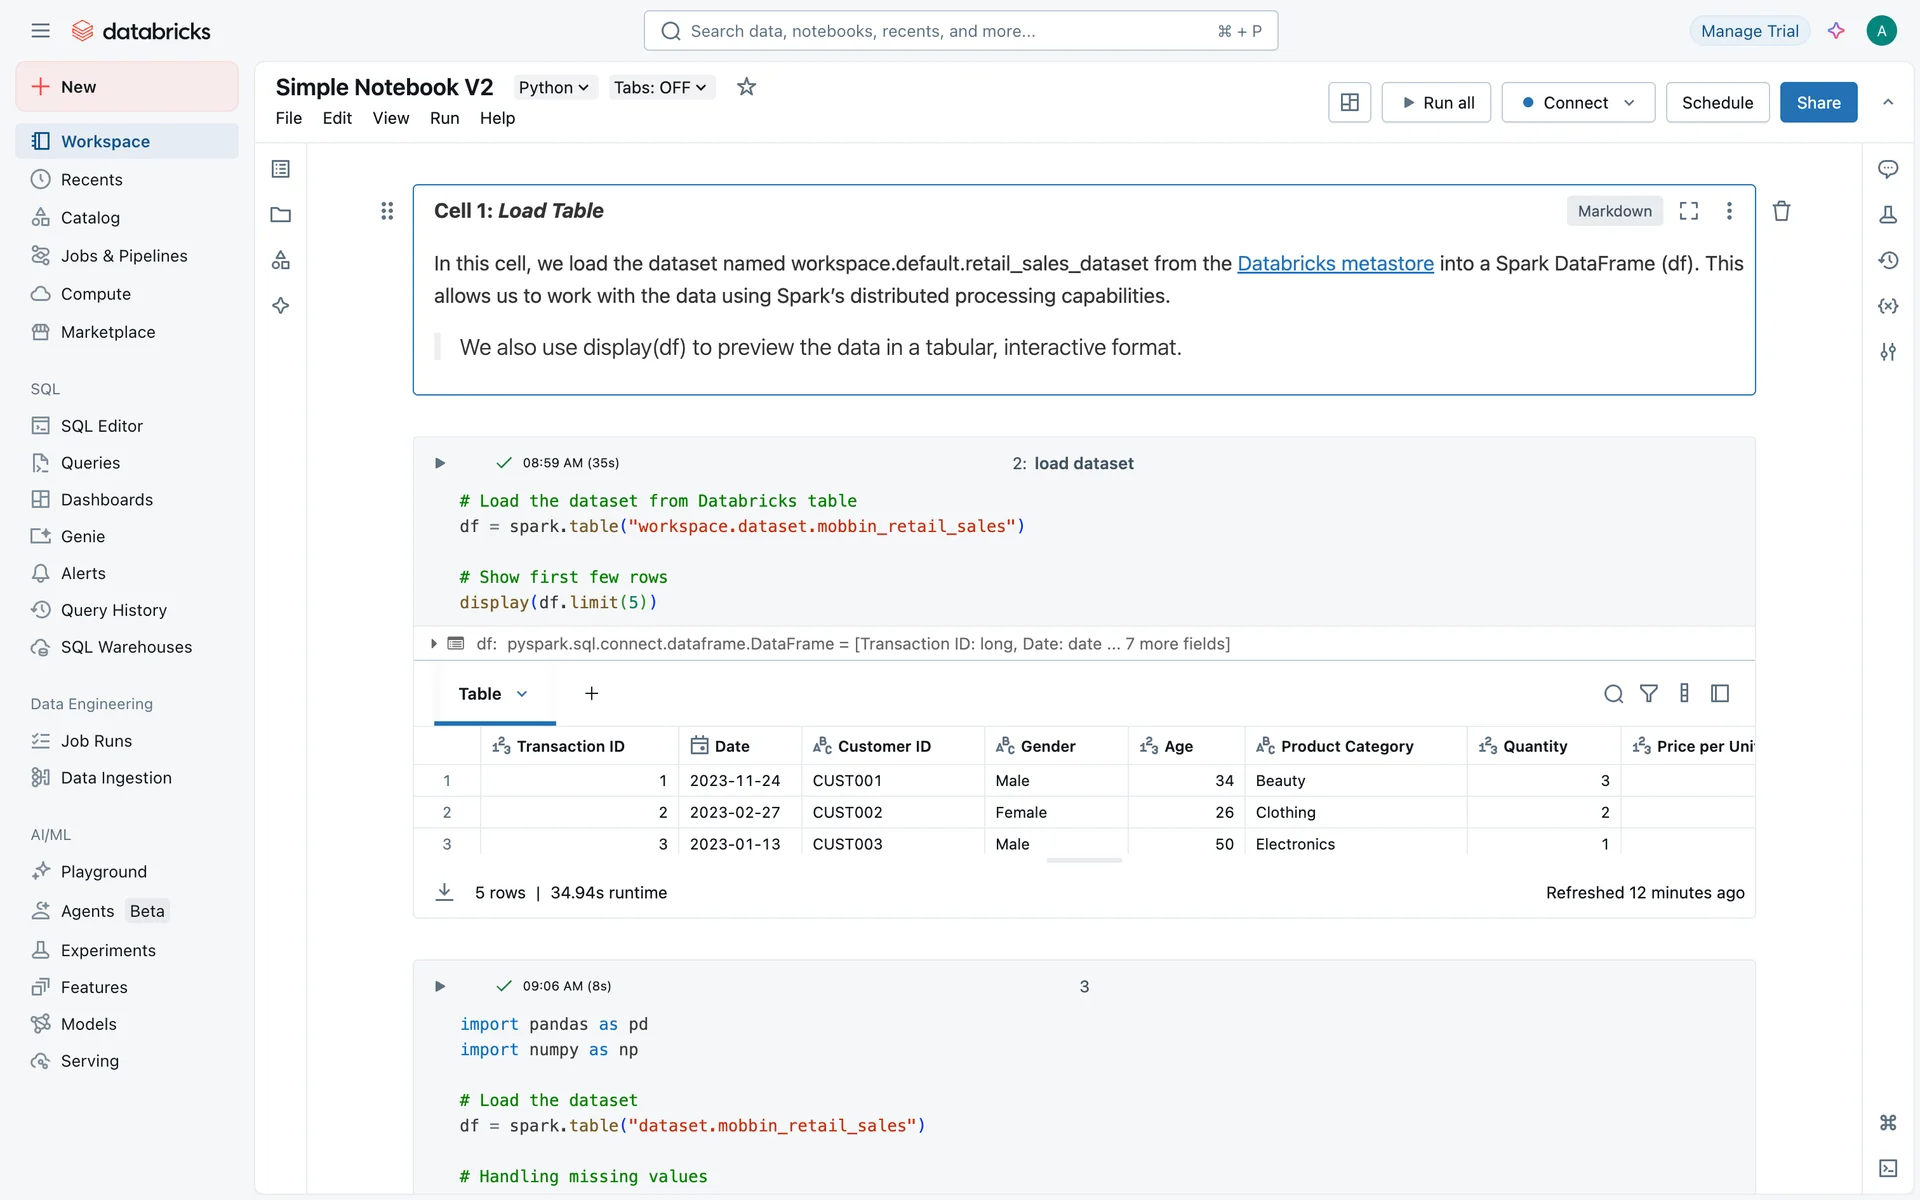The image size is (1920, 1200).
Task: Open the Python language dropdown
Action: (553, 87)
